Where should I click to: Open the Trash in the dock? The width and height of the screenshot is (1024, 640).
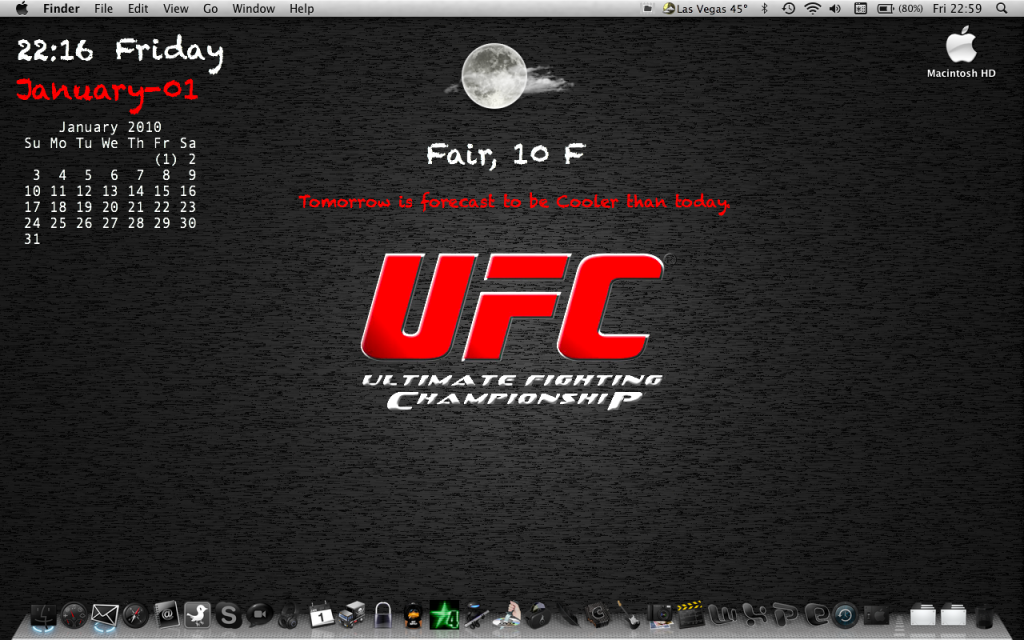pyautogui.click(x=984, y=616)
